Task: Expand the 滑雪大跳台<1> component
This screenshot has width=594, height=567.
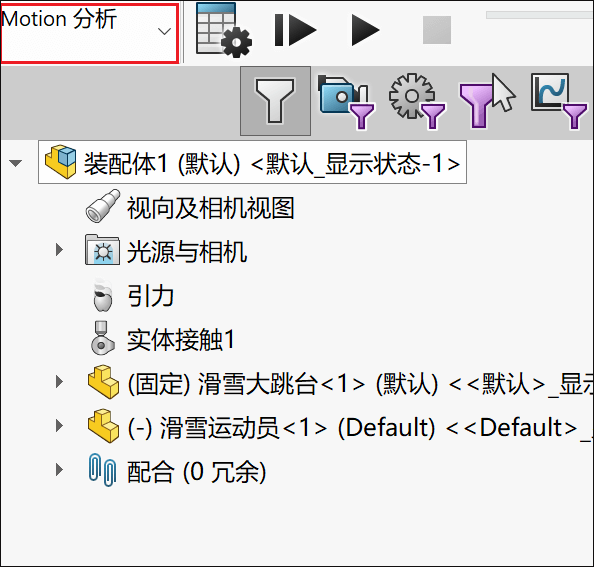Action: pos(59,381)
